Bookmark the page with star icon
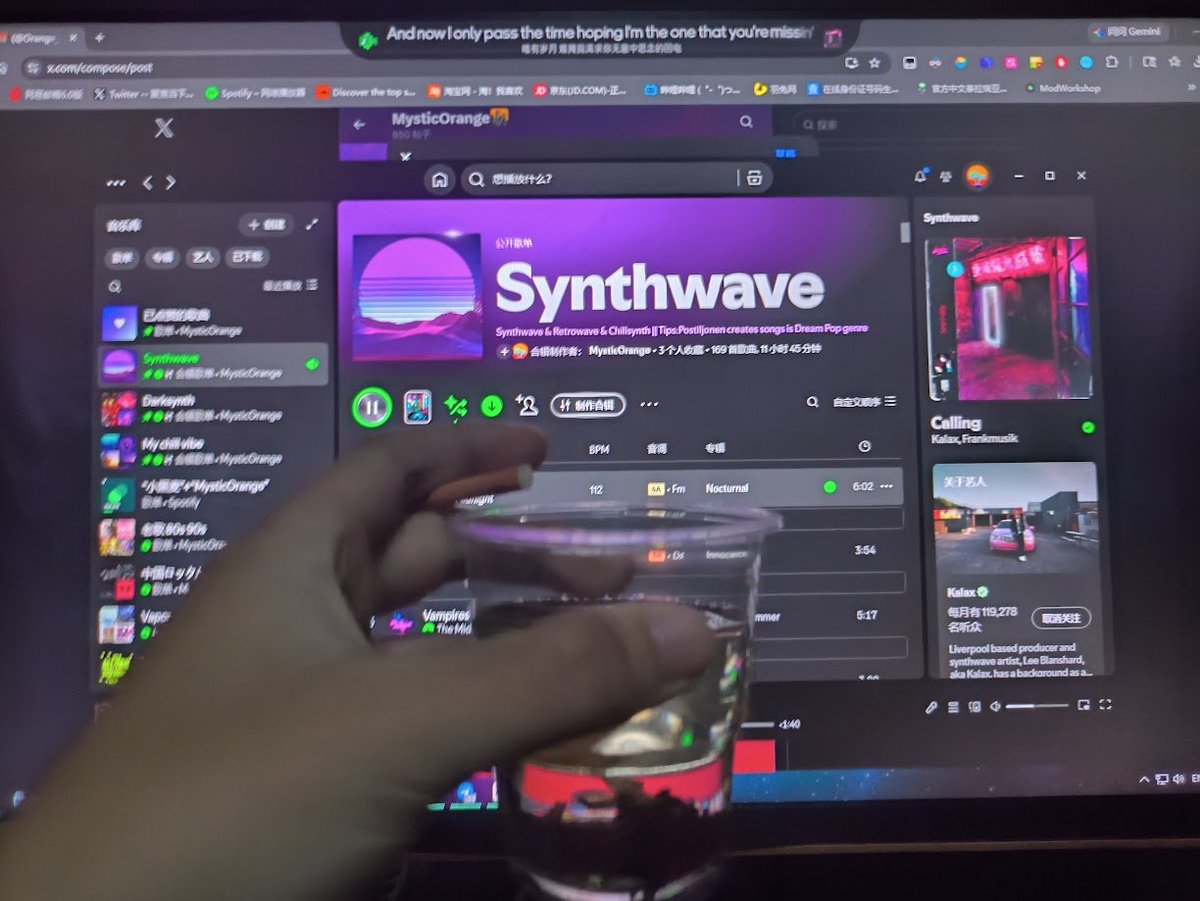Screen dimensions: 1200x901 tap(875, 62)
